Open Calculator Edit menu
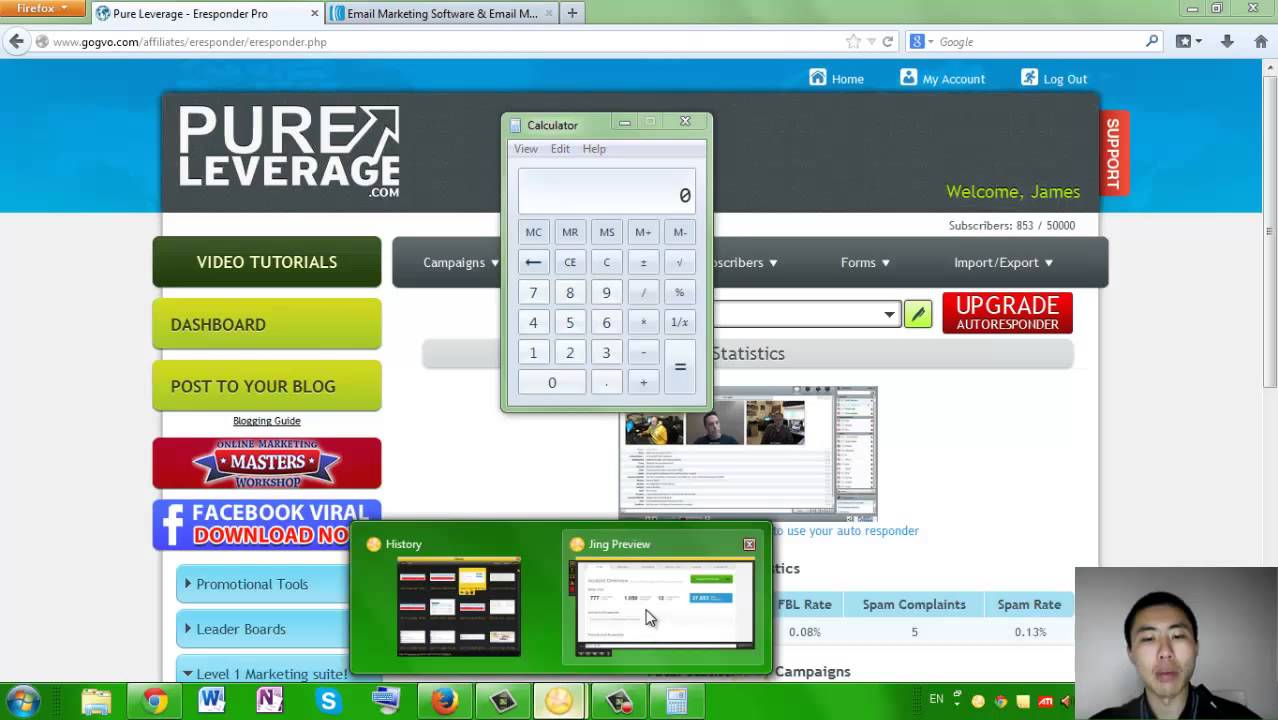This screenshot has height=720, width=1278. 560,149
